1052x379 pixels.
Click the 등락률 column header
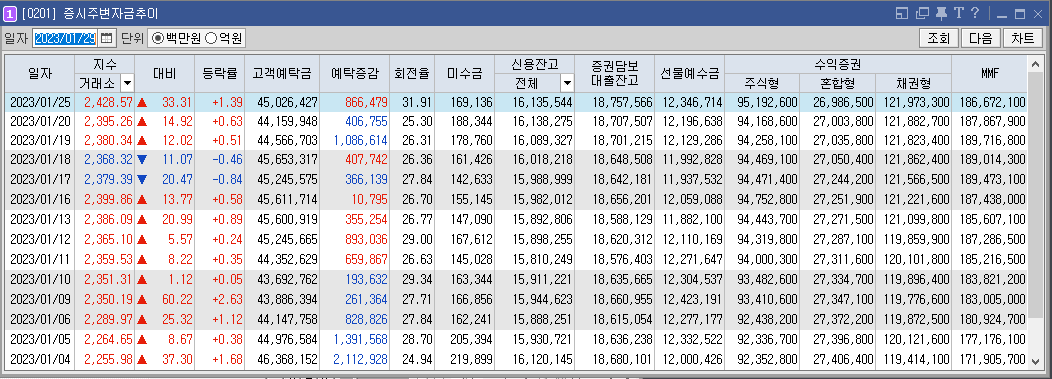[219, 74]
